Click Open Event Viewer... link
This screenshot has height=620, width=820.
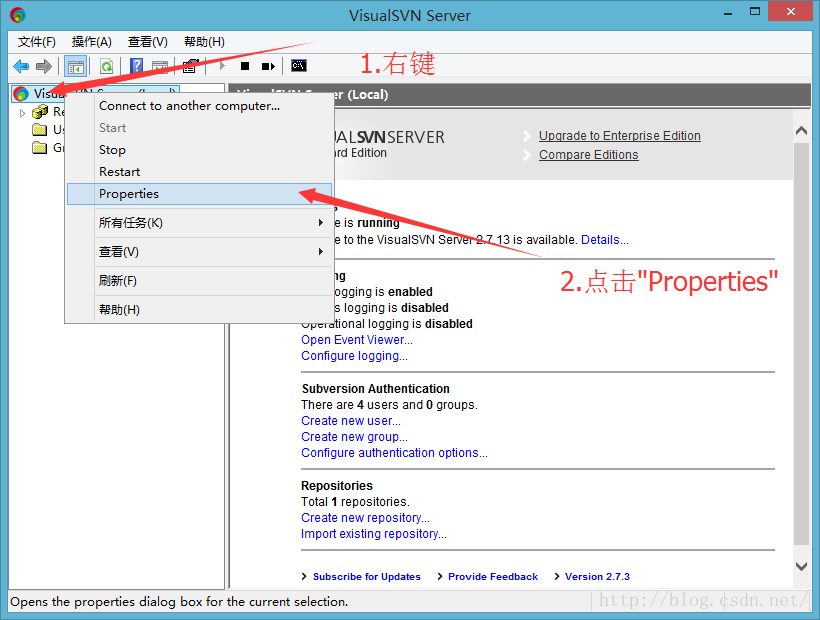357,340
